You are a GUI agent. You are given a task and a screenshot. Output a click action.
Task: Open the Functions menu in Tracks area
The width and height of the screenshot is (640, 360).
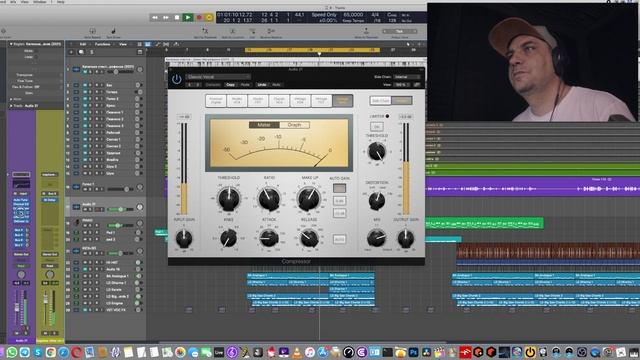[x=102, y=44]
